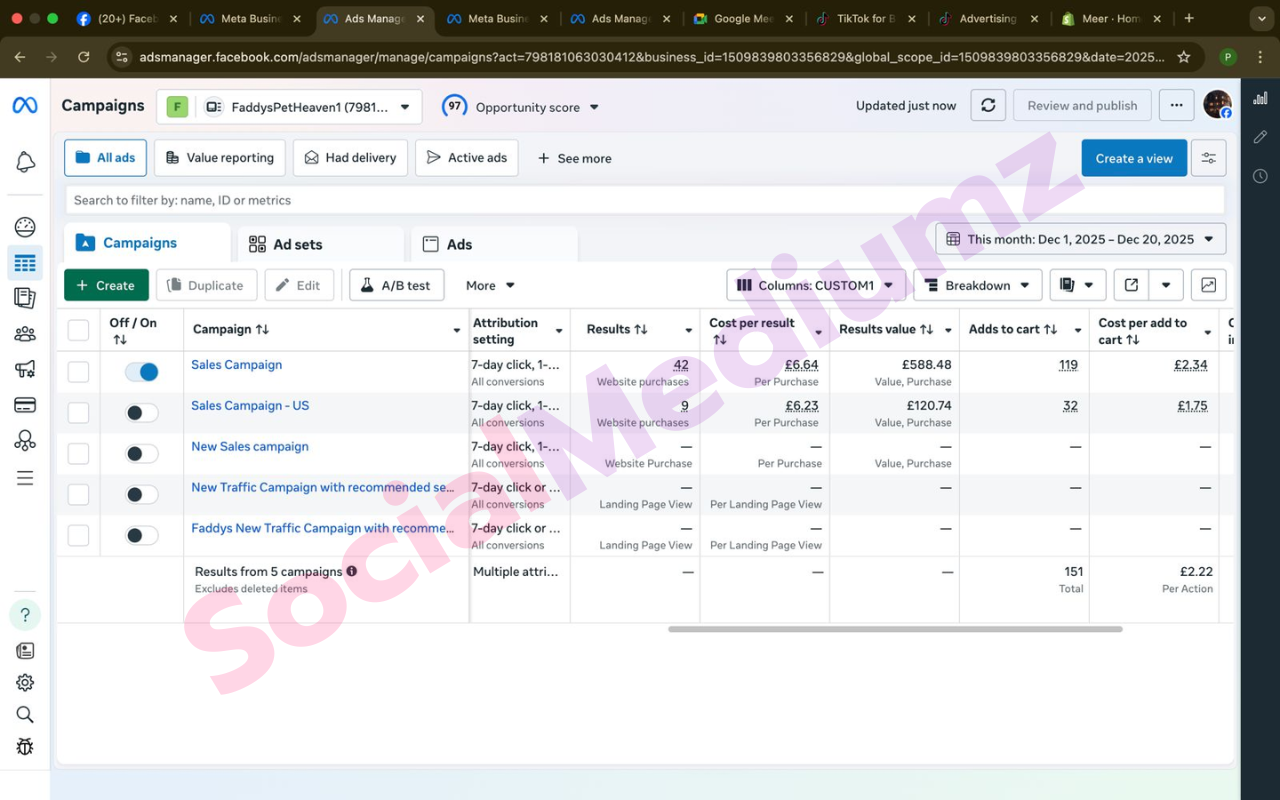Expand the Breakdown dropdown
Screen dimensions: 1280x800
point(977,285)
